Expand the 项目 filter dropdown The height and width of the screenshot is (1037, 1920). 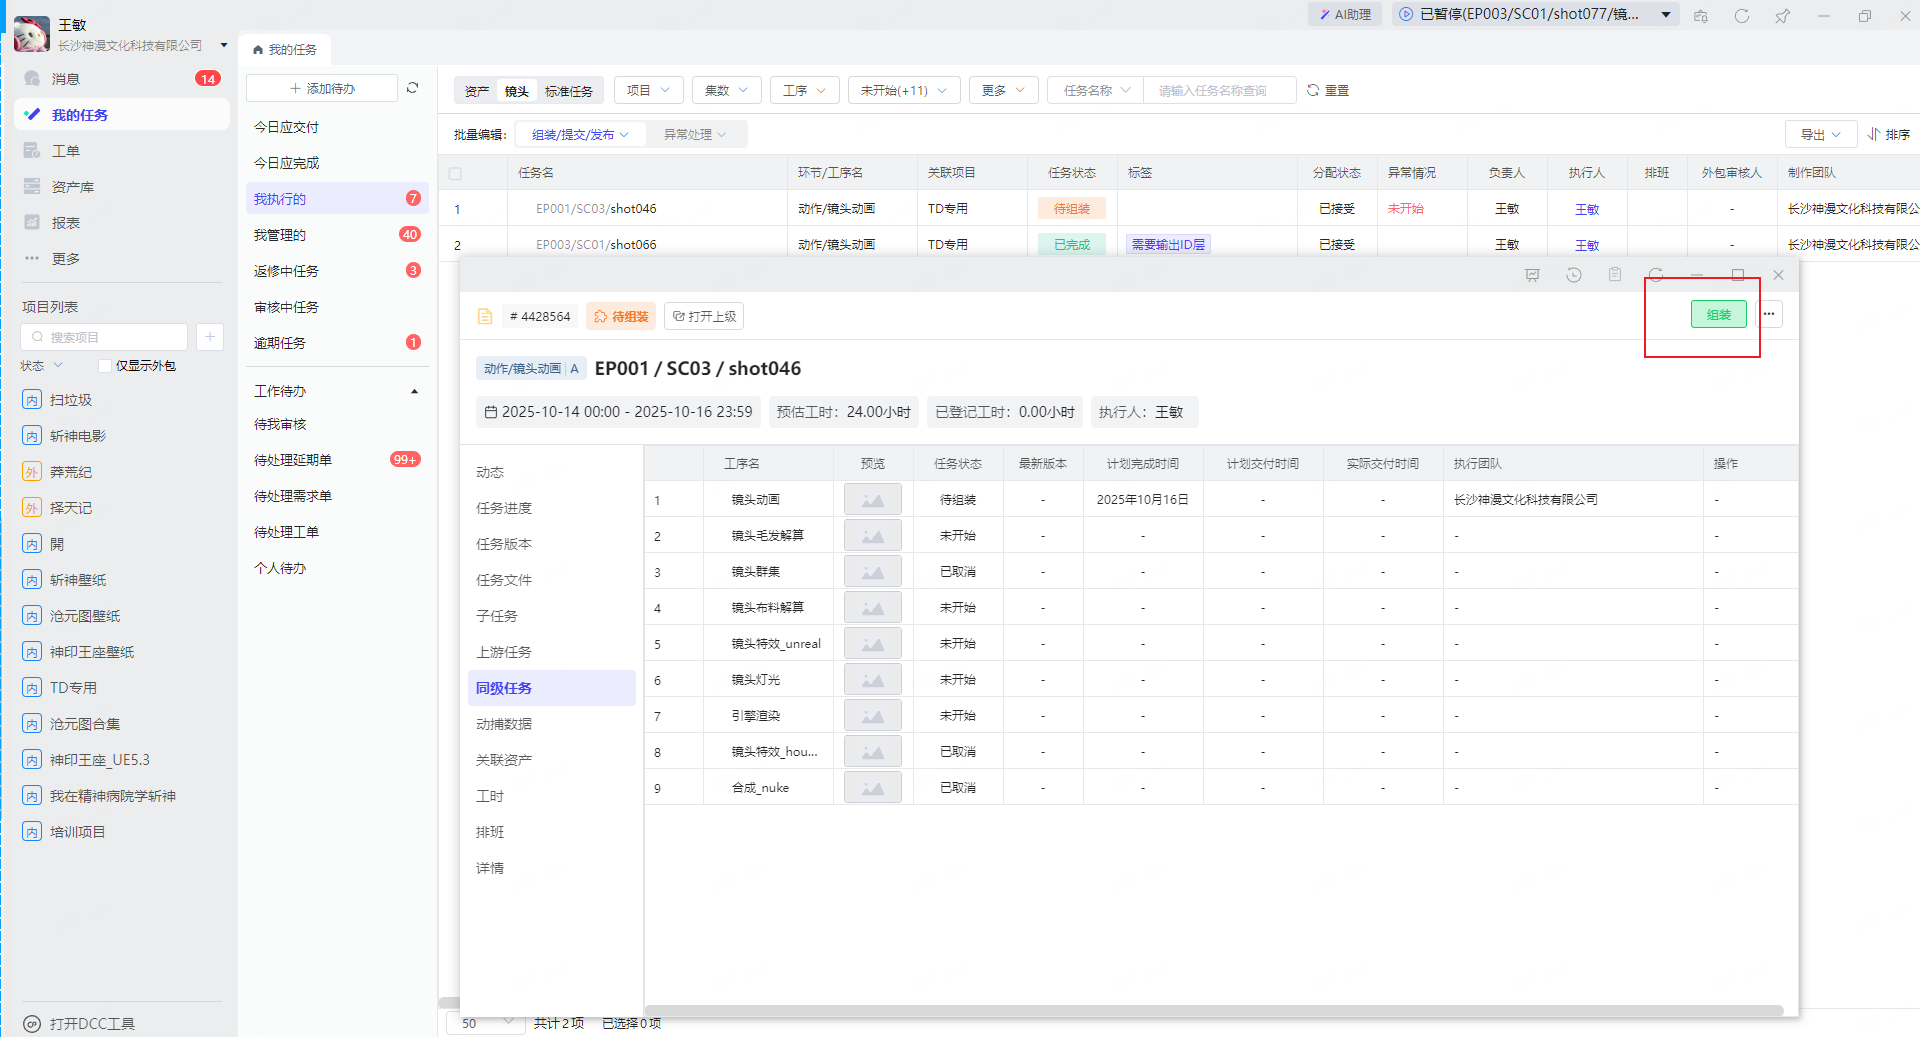coord(648,91)
